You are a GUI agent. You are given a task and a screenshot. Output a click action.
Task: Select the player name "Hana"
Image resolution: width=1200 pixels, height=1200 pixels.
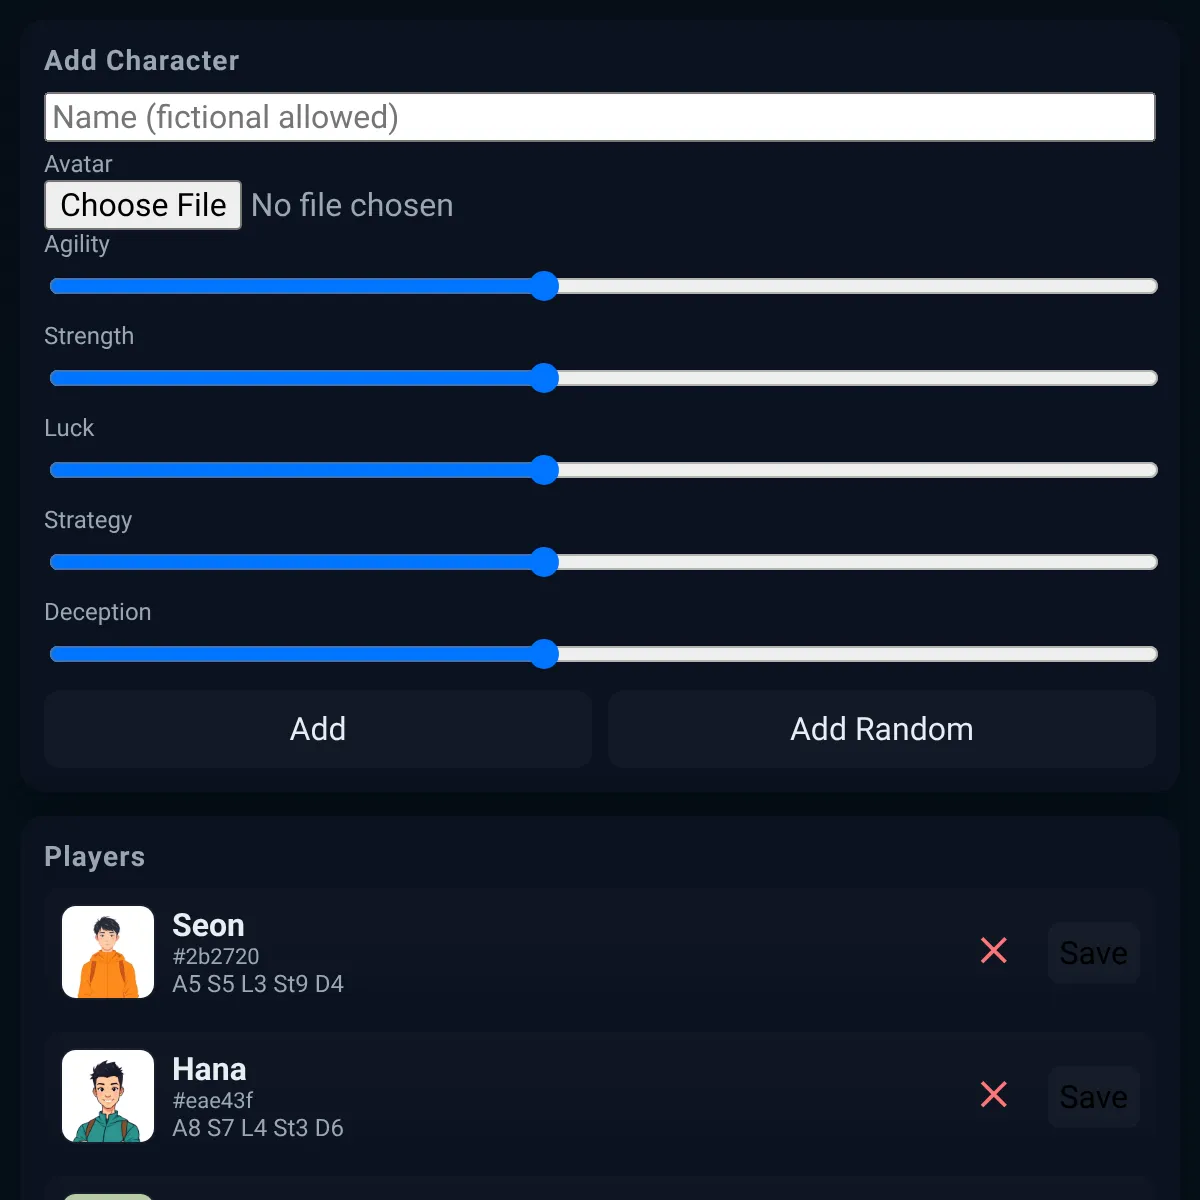(209, 1069)
